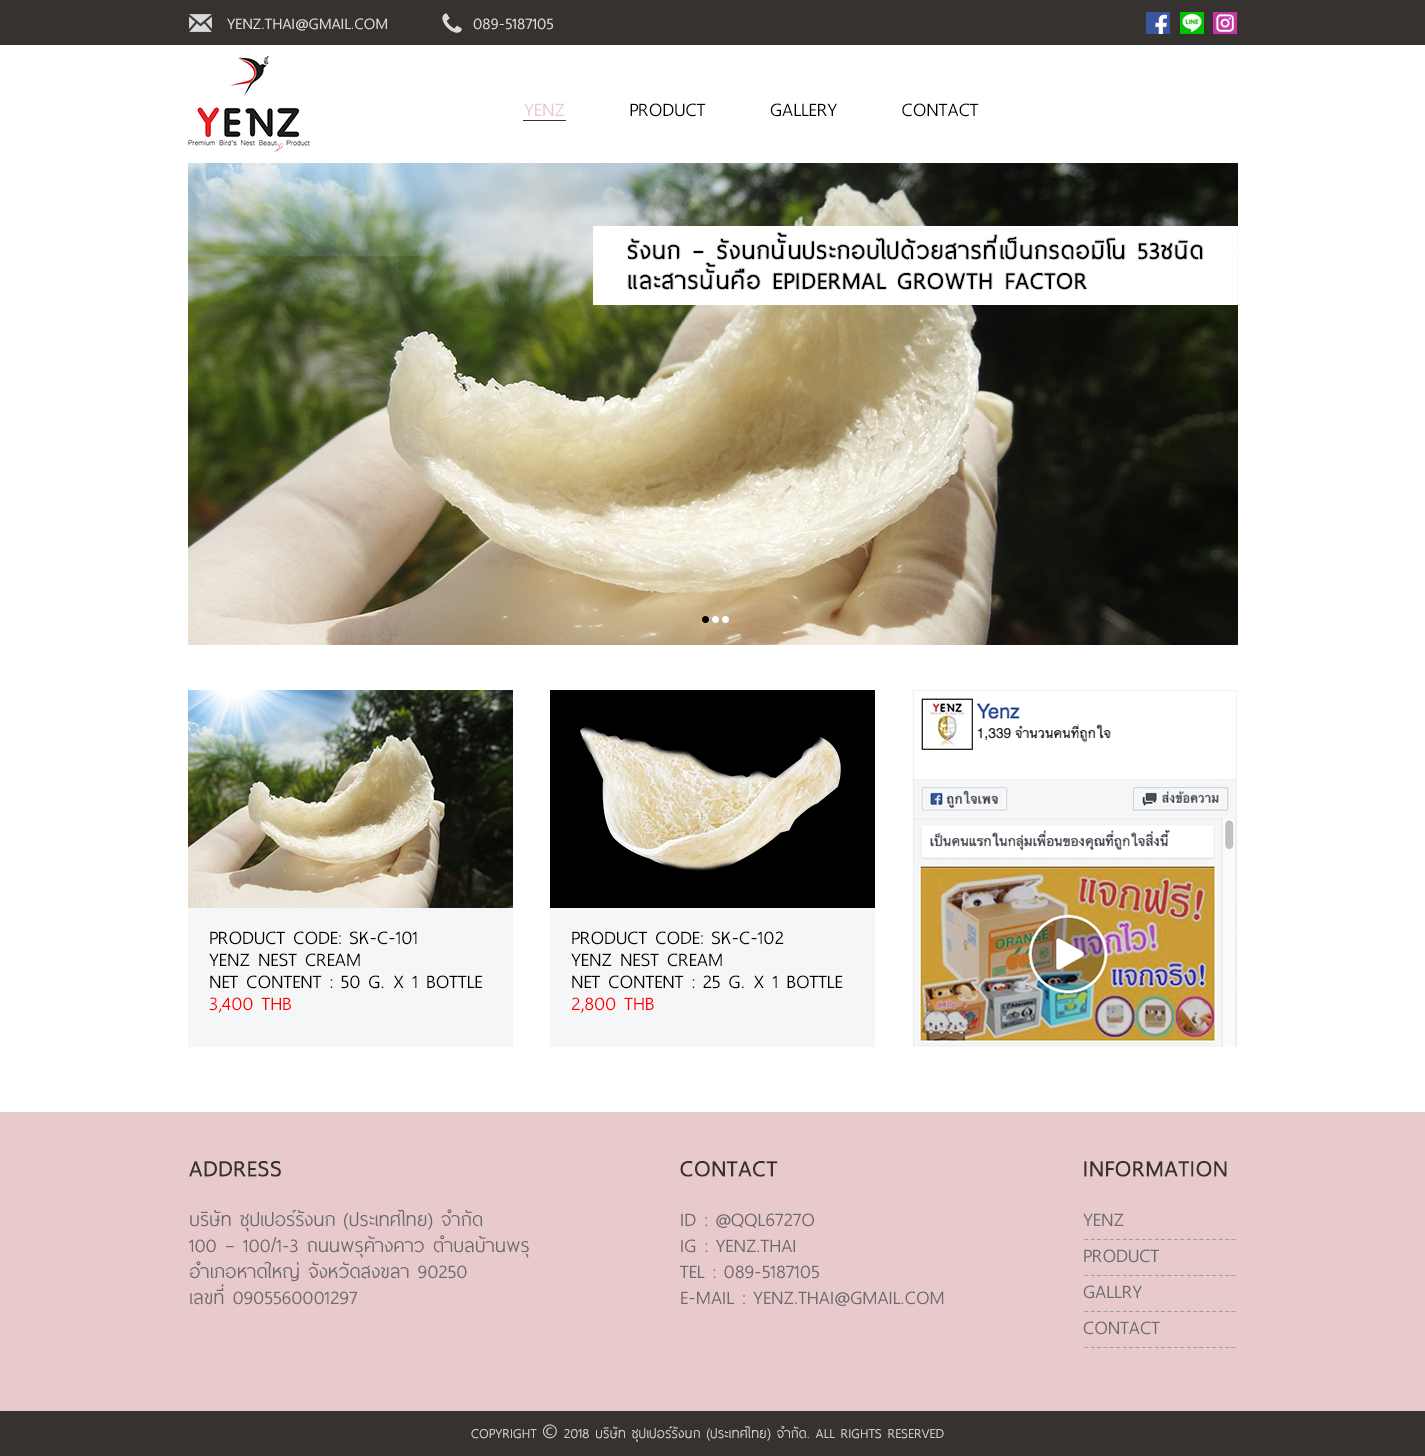Screen dimensions: 1425x1456
Task: Open the SK-C-101 product image
Action: pos(350,799)
